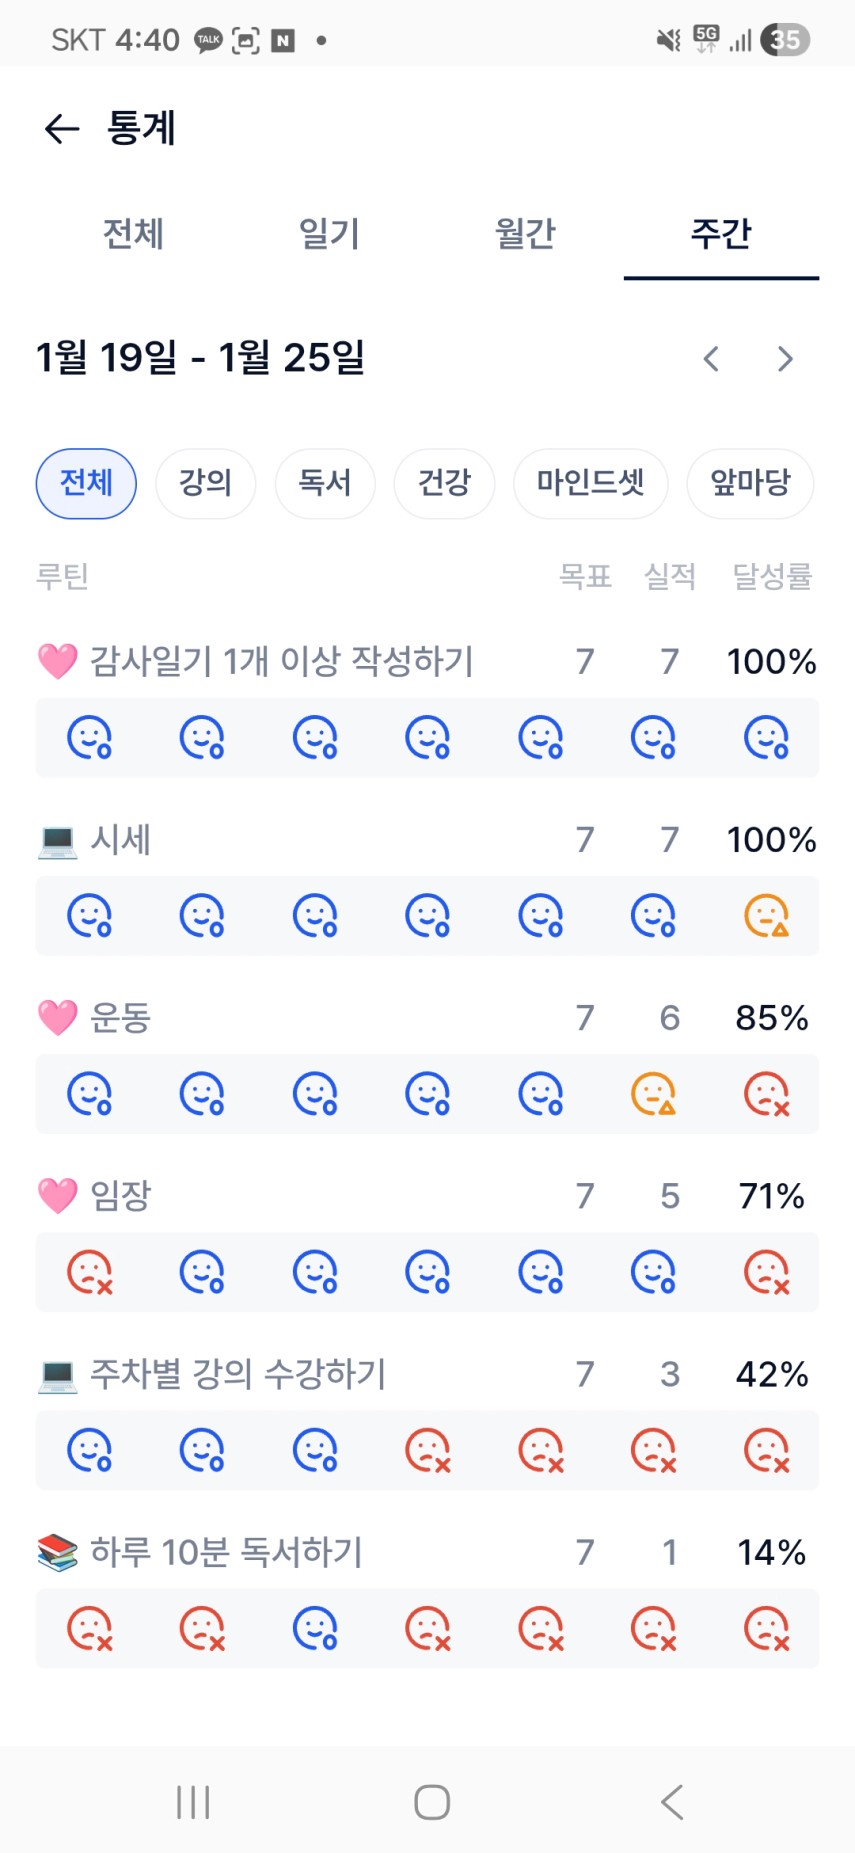Select the 전체 category filter chip
The image size is (855, 1853).
pyautogui.click(x=86, y=484)
